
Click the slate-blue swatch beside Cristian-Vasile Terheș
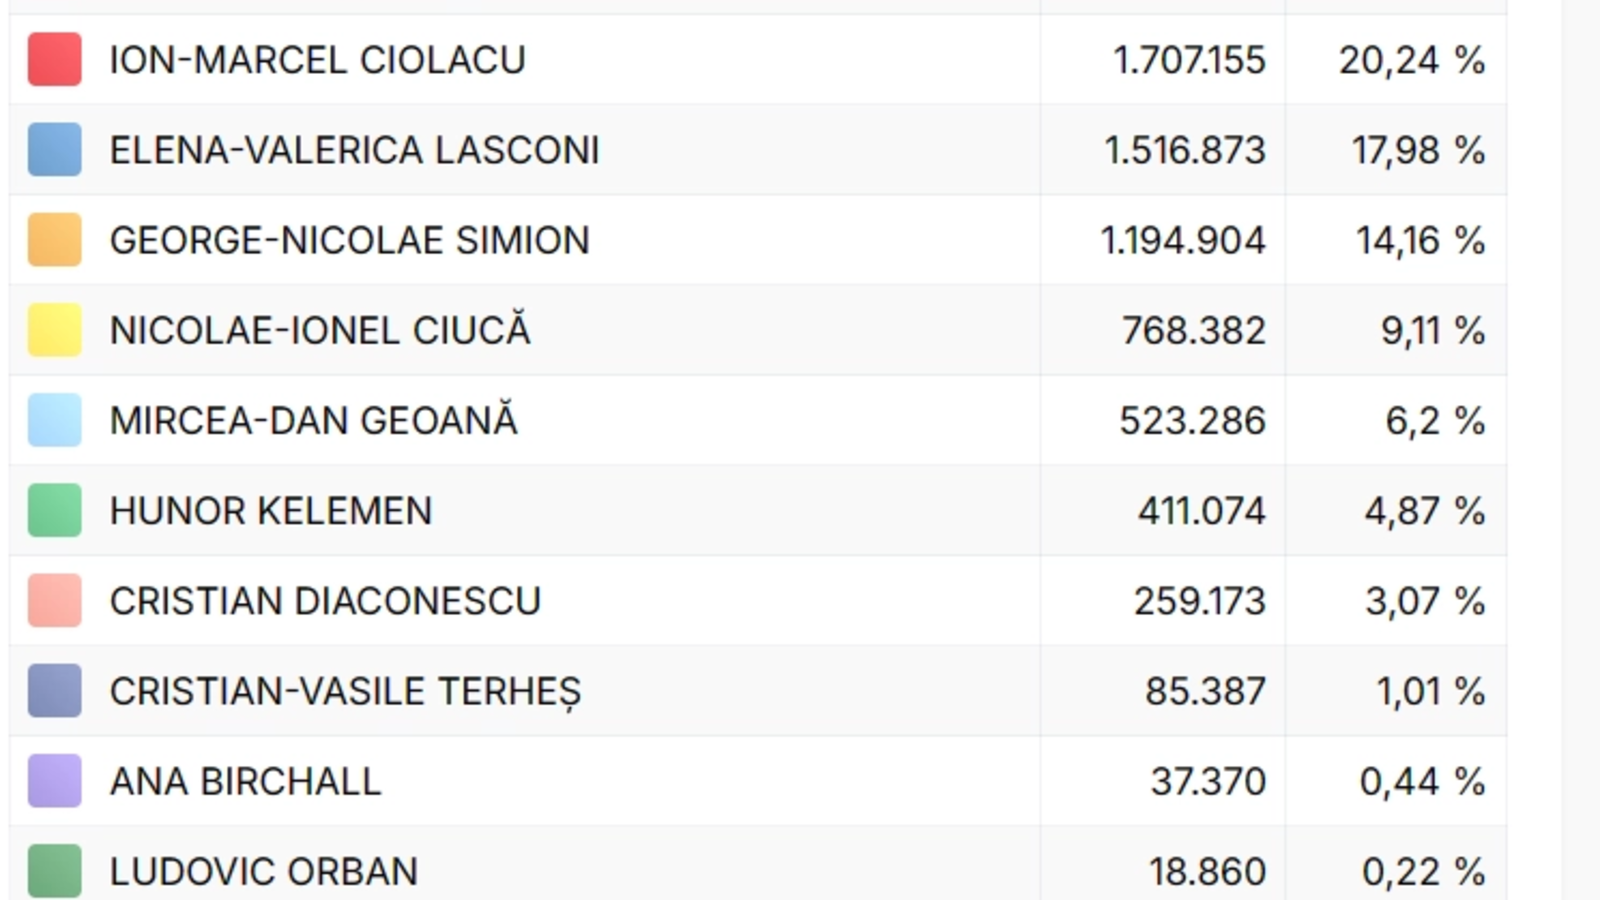click(x=55, y=691)
